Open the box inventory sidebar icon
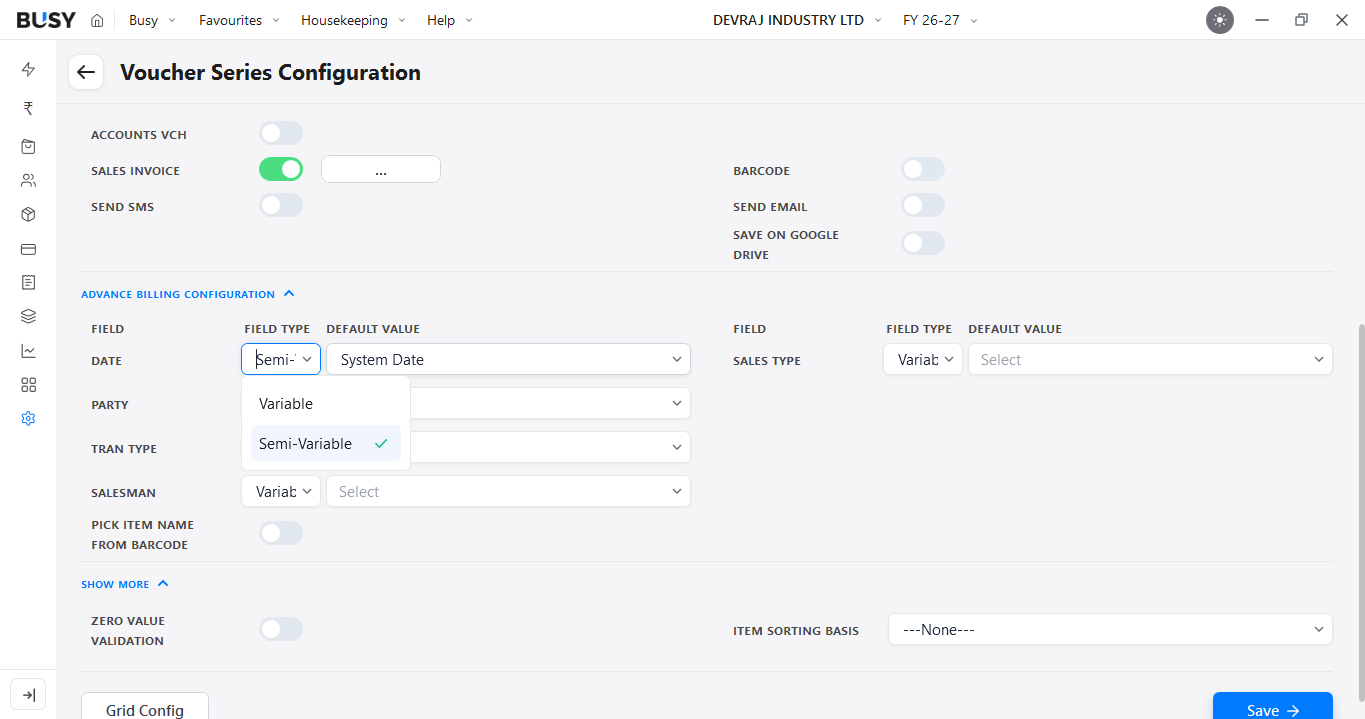Viewport: 1365px width, 719px height. click(28, 215)
